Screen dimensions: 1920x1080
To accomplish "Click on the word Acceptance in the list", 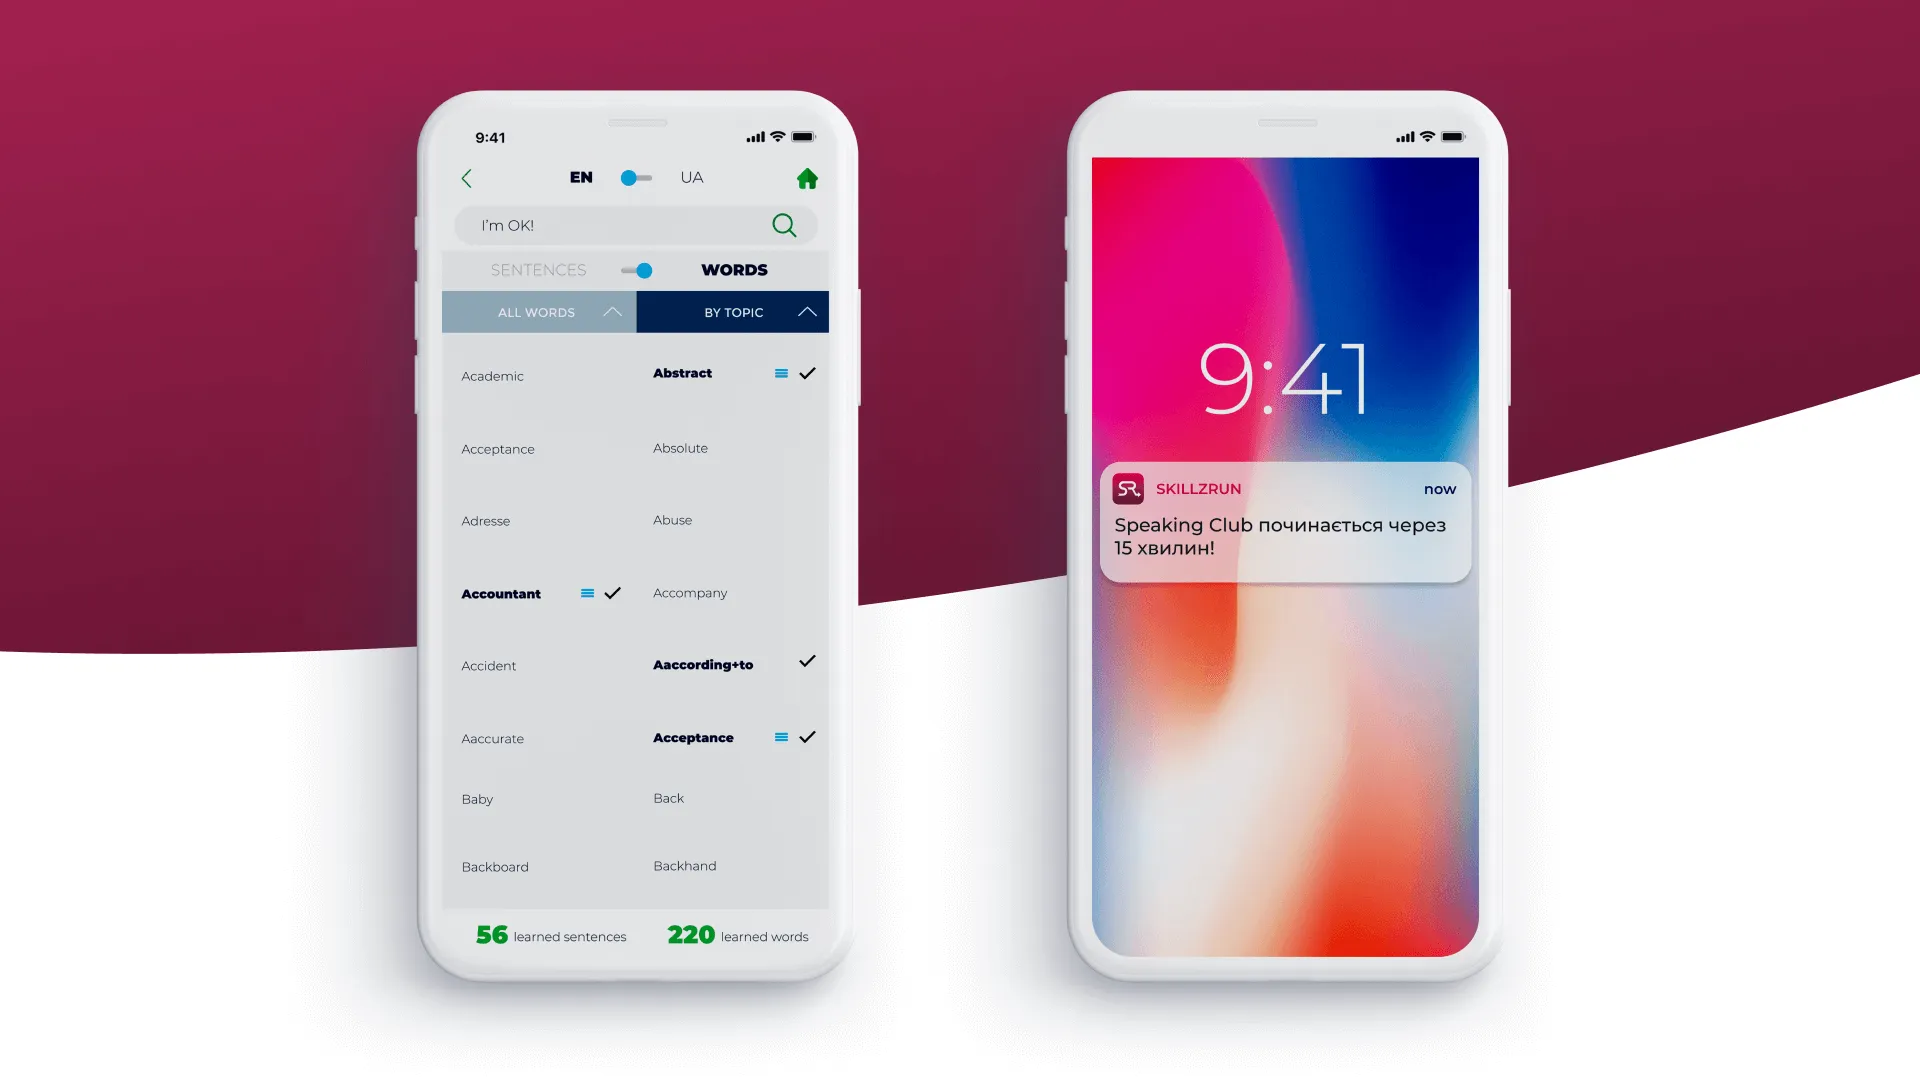I will tap(500, 447).
